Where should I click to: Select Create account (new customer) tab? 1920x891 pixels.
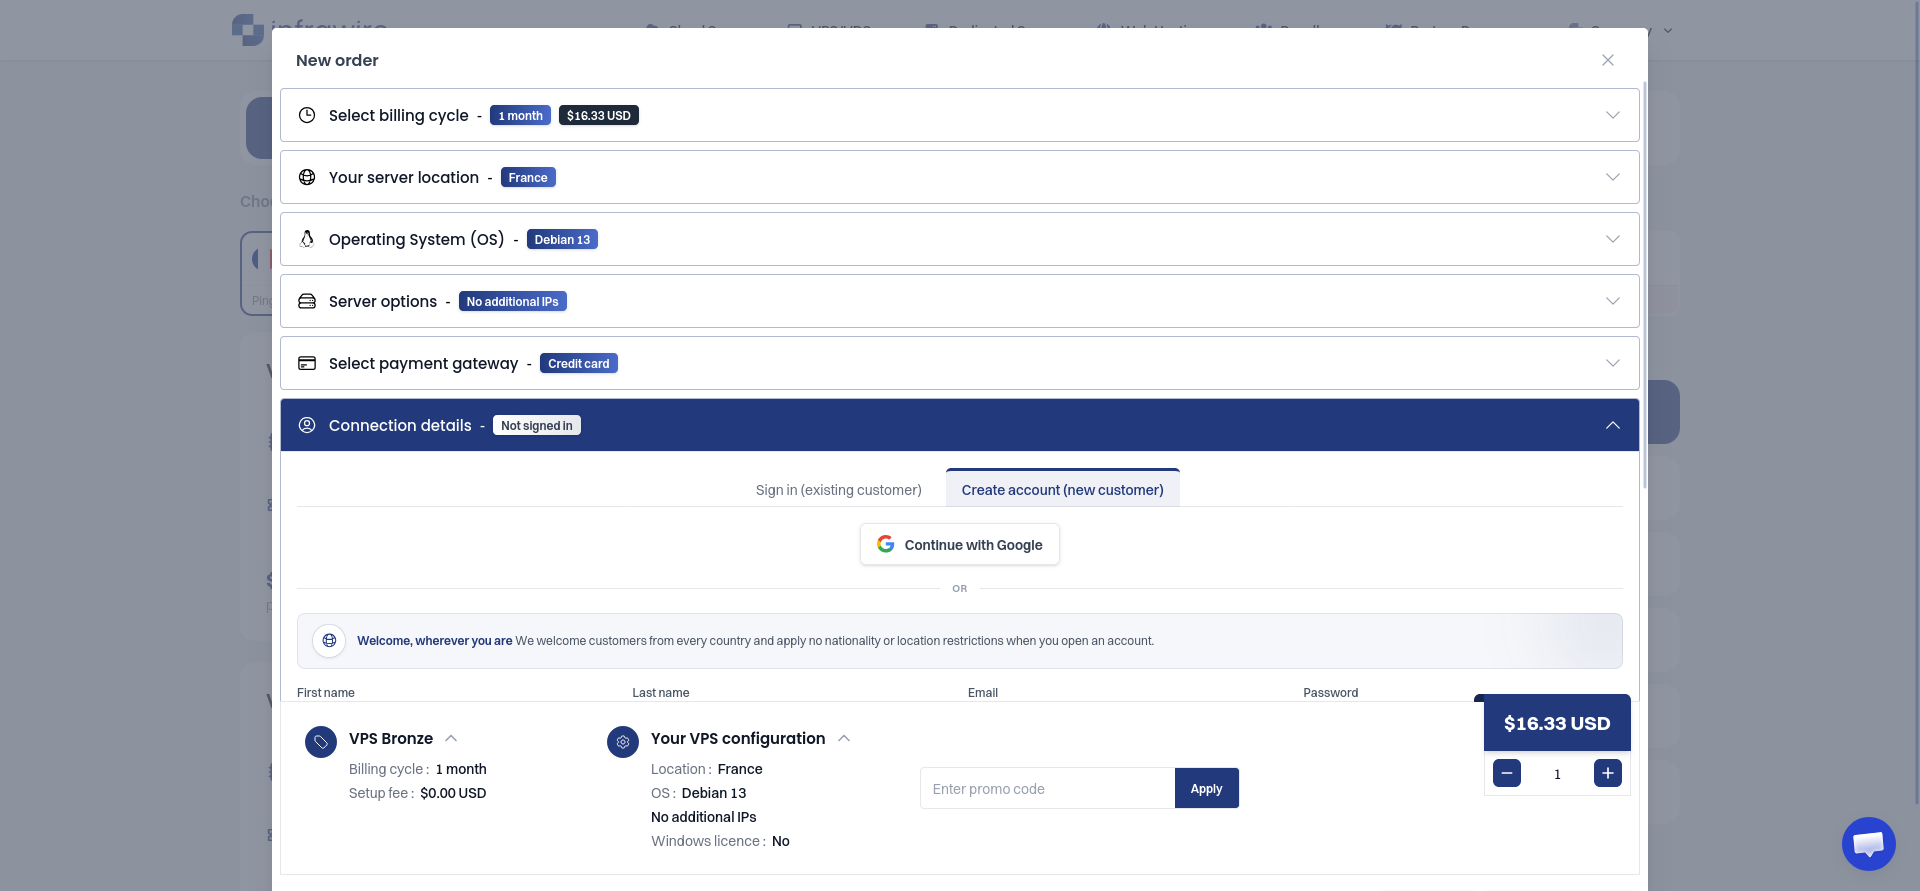[x=1062, y=490]
